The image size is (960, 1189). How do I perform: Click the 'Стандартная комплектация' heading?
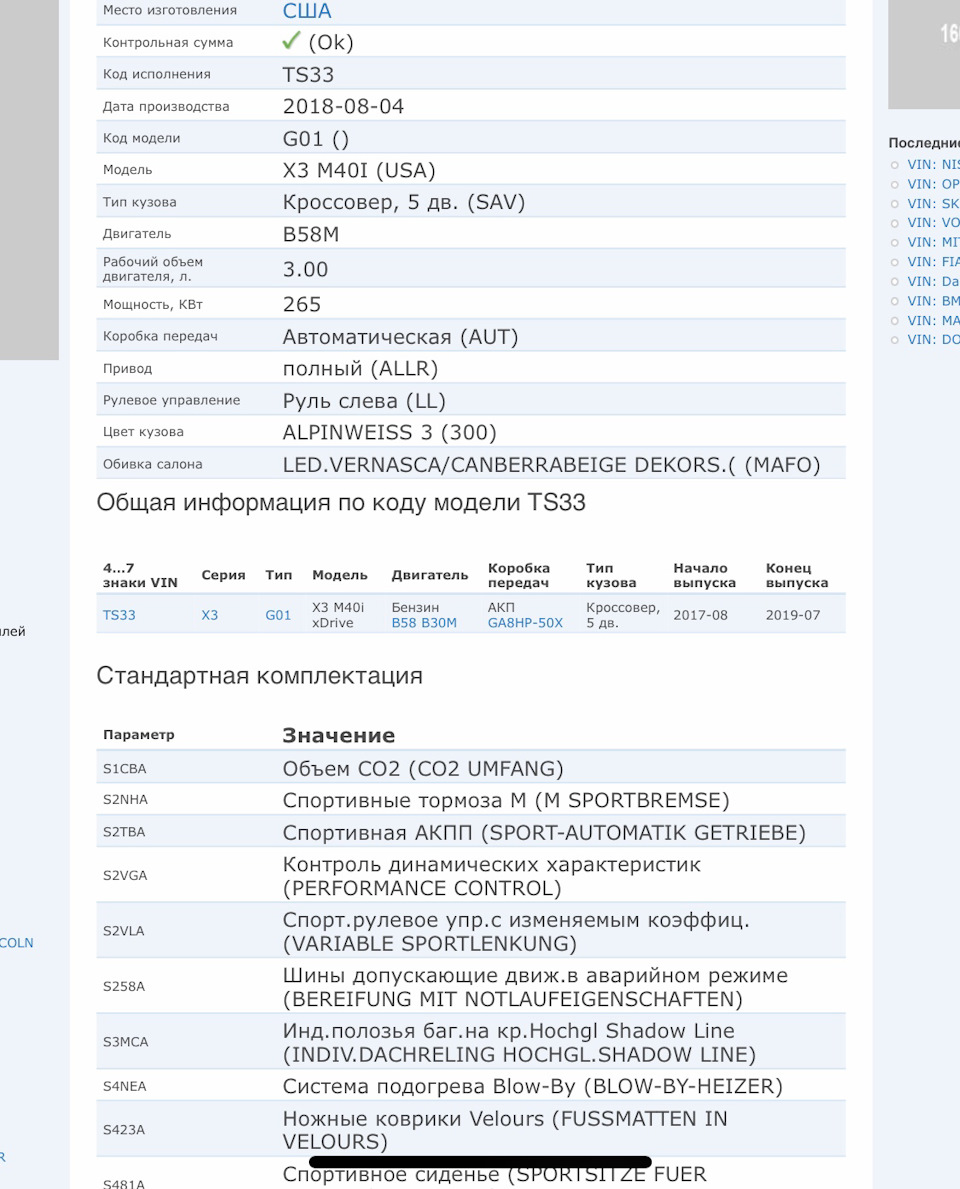(259, 676)
